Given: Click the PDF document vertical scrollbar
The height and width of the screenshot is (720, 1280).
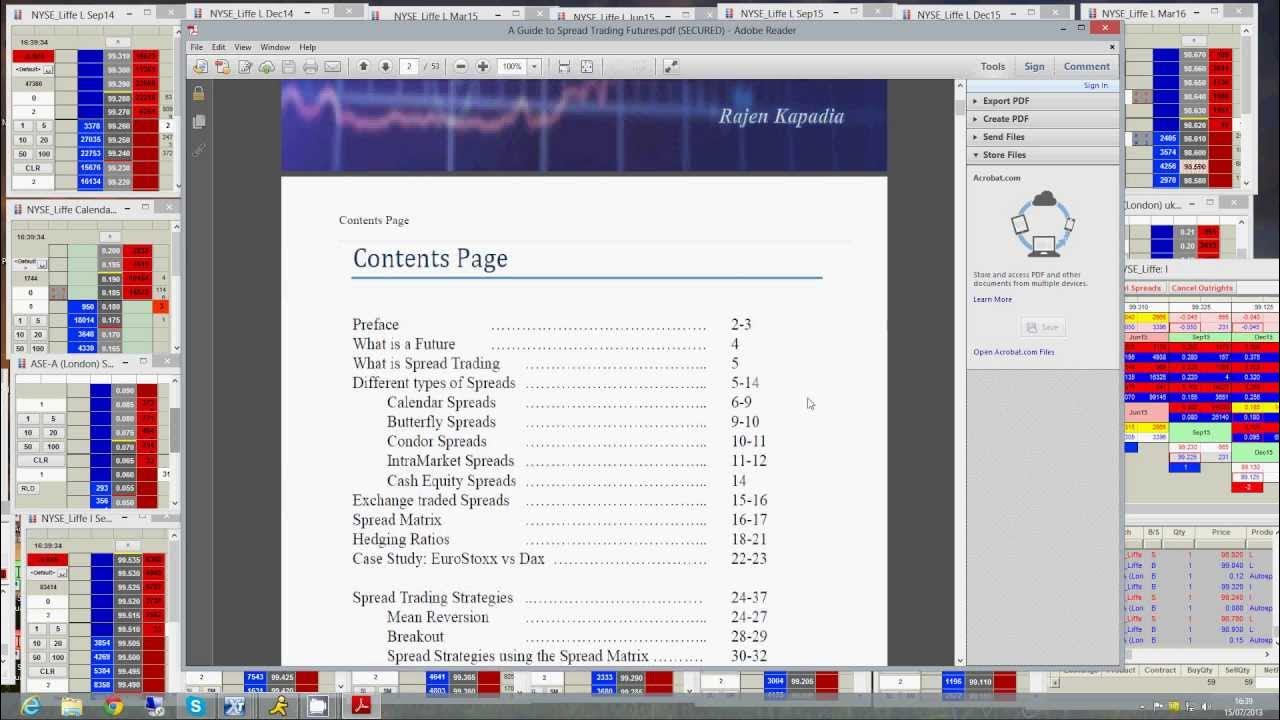Looking at the screenshot, I should (x=960, y=370).
